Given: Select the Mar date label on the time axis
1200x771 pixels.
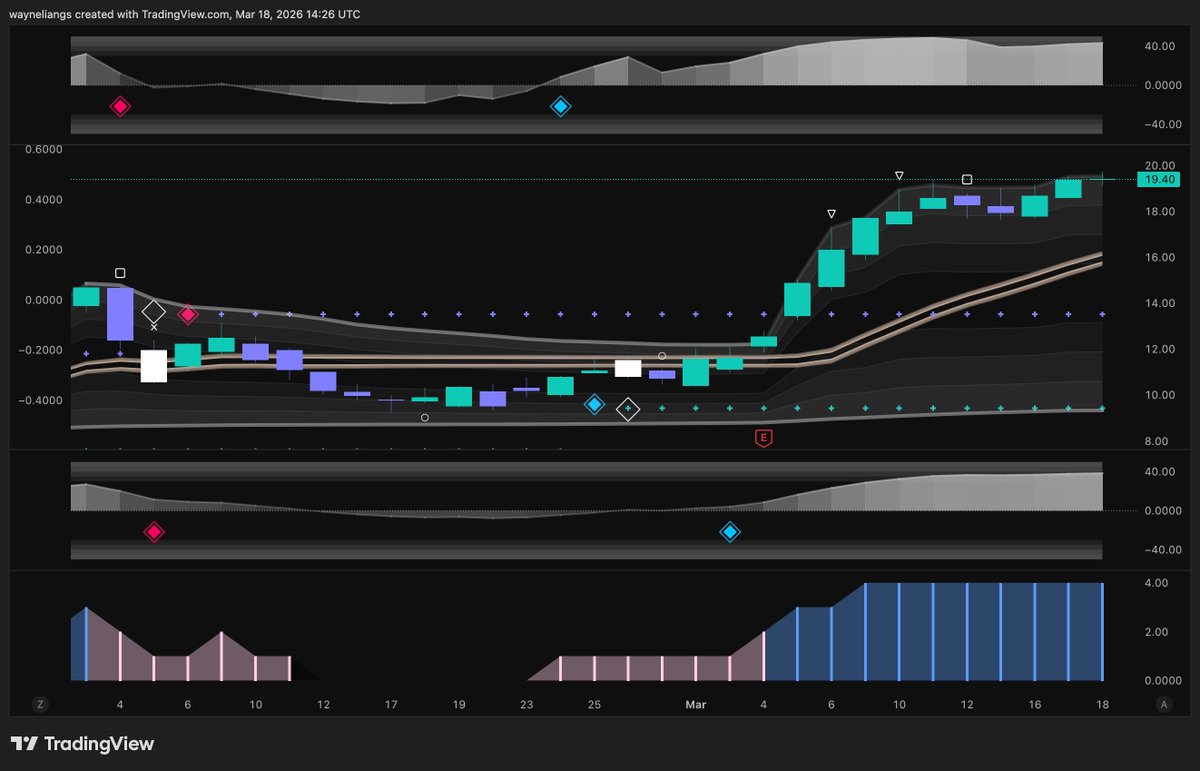Looking at the screenshot, I should coord(696,704).
